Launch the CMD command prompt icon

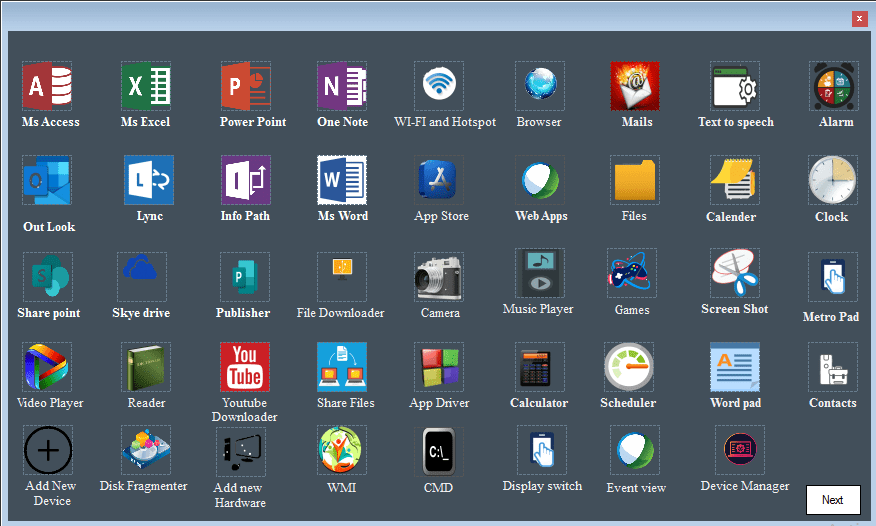pos(439,450)
